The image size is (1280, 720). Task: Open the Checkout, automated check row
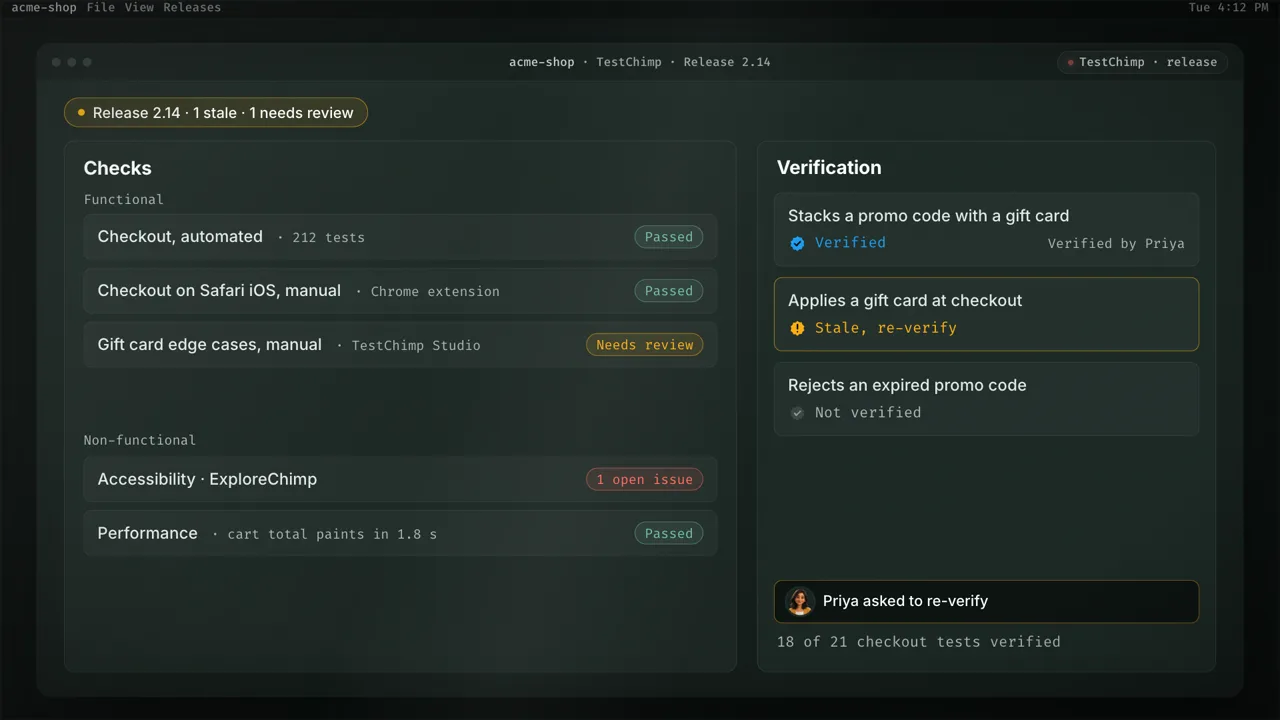pos(400,237)
